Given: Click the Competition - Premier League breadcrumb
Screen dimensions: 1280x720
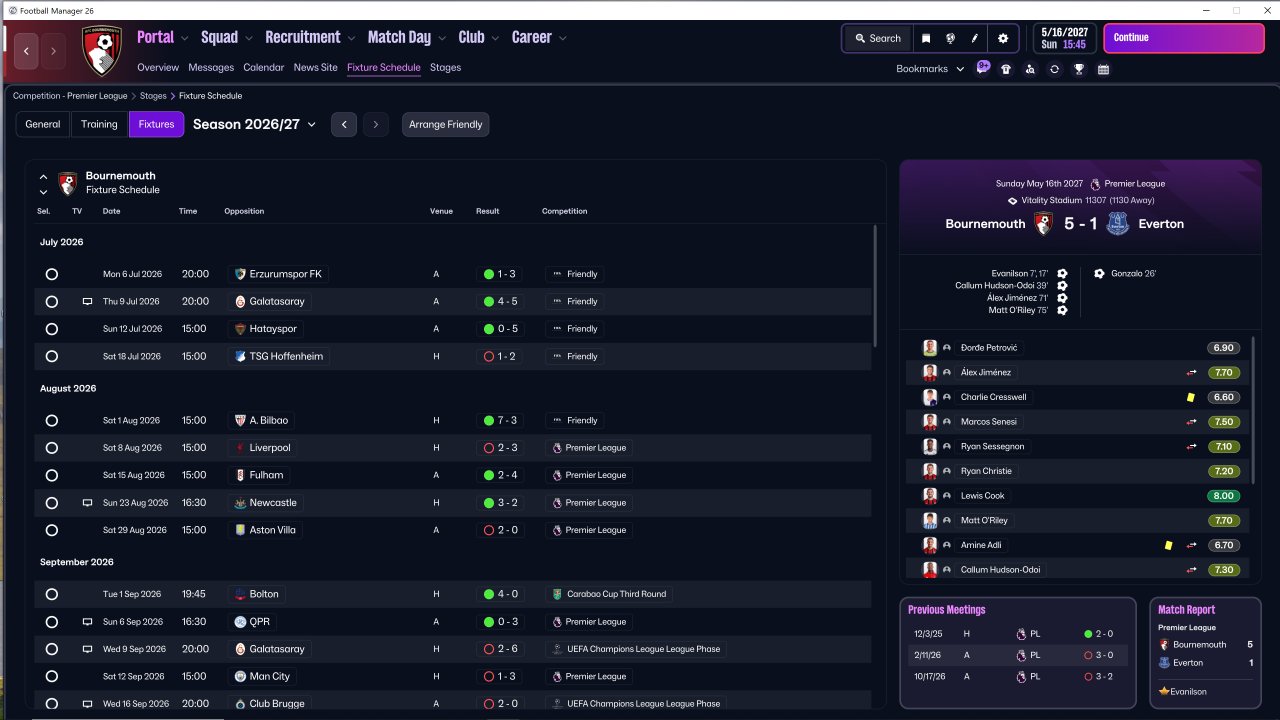Looking at the screenshot, I should click(70, 96).
